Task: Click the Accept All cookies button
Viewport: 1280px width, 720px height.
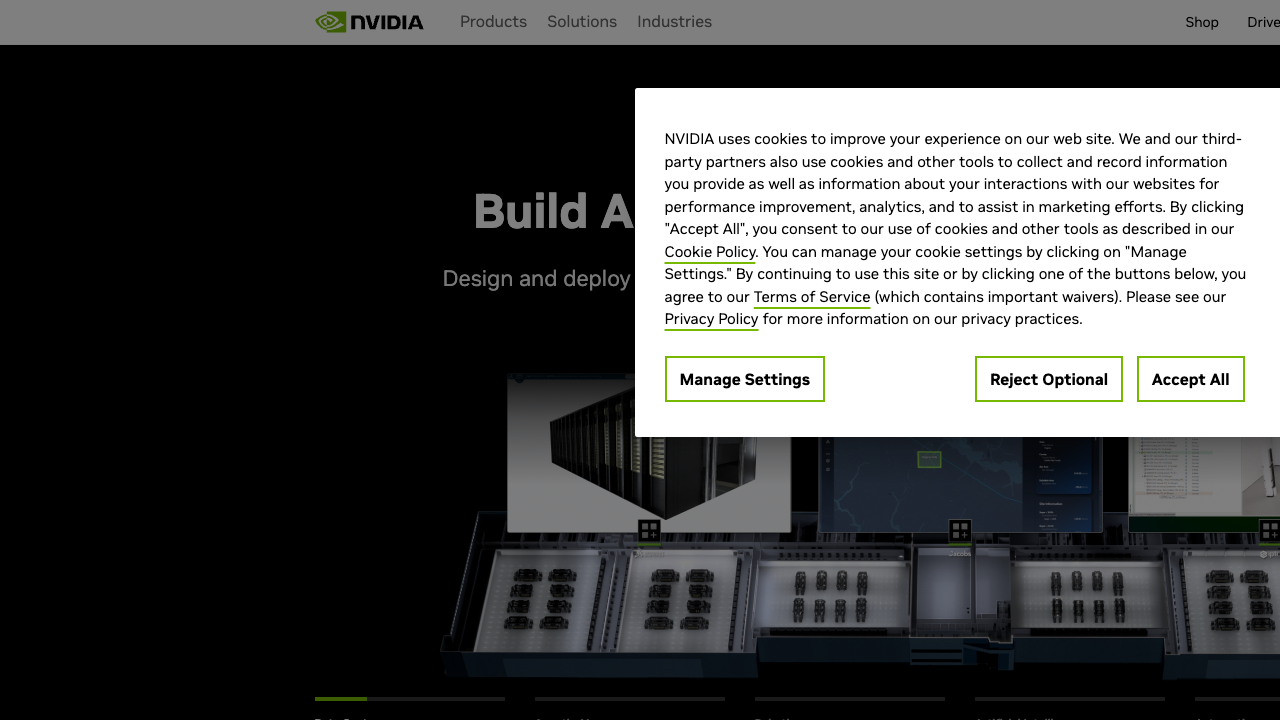Action: [1190, 379]
